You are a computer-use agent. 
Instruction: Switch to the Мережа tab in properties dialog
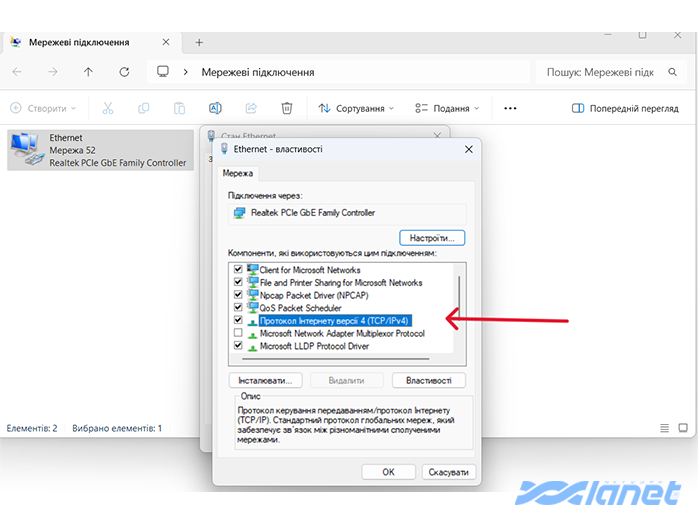click(x=238, y=173)
